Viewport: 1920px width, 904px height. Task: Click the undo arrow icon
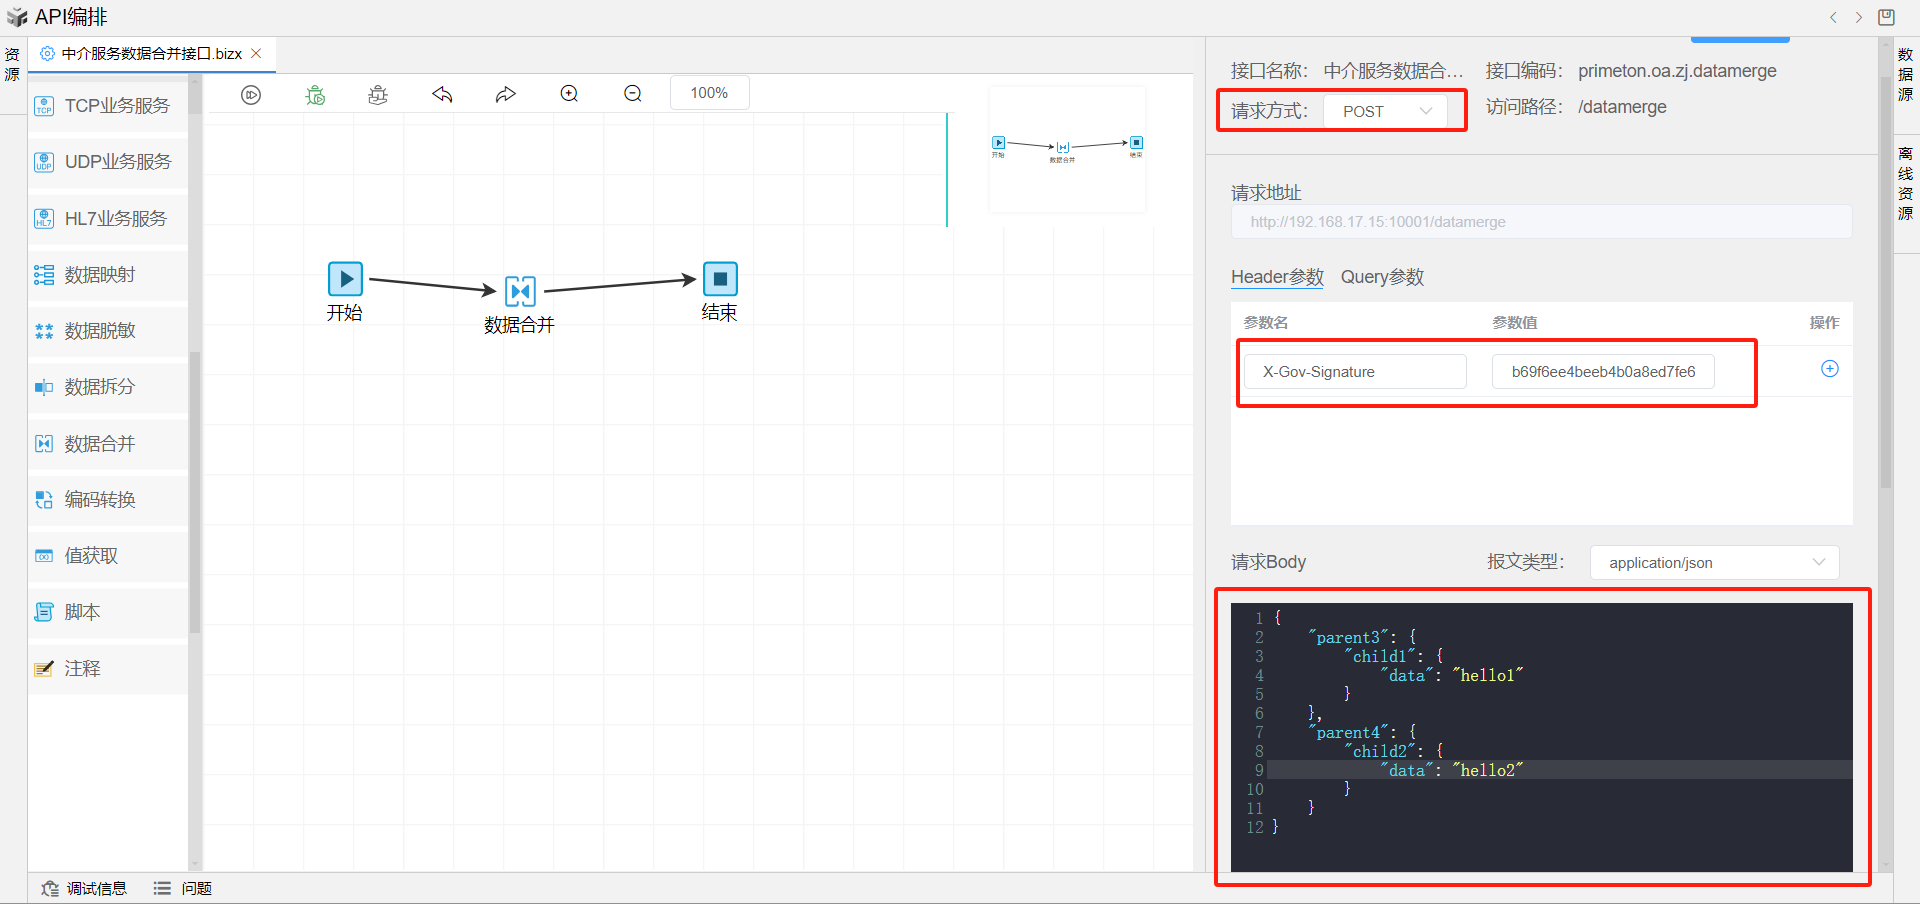[442, 95]
